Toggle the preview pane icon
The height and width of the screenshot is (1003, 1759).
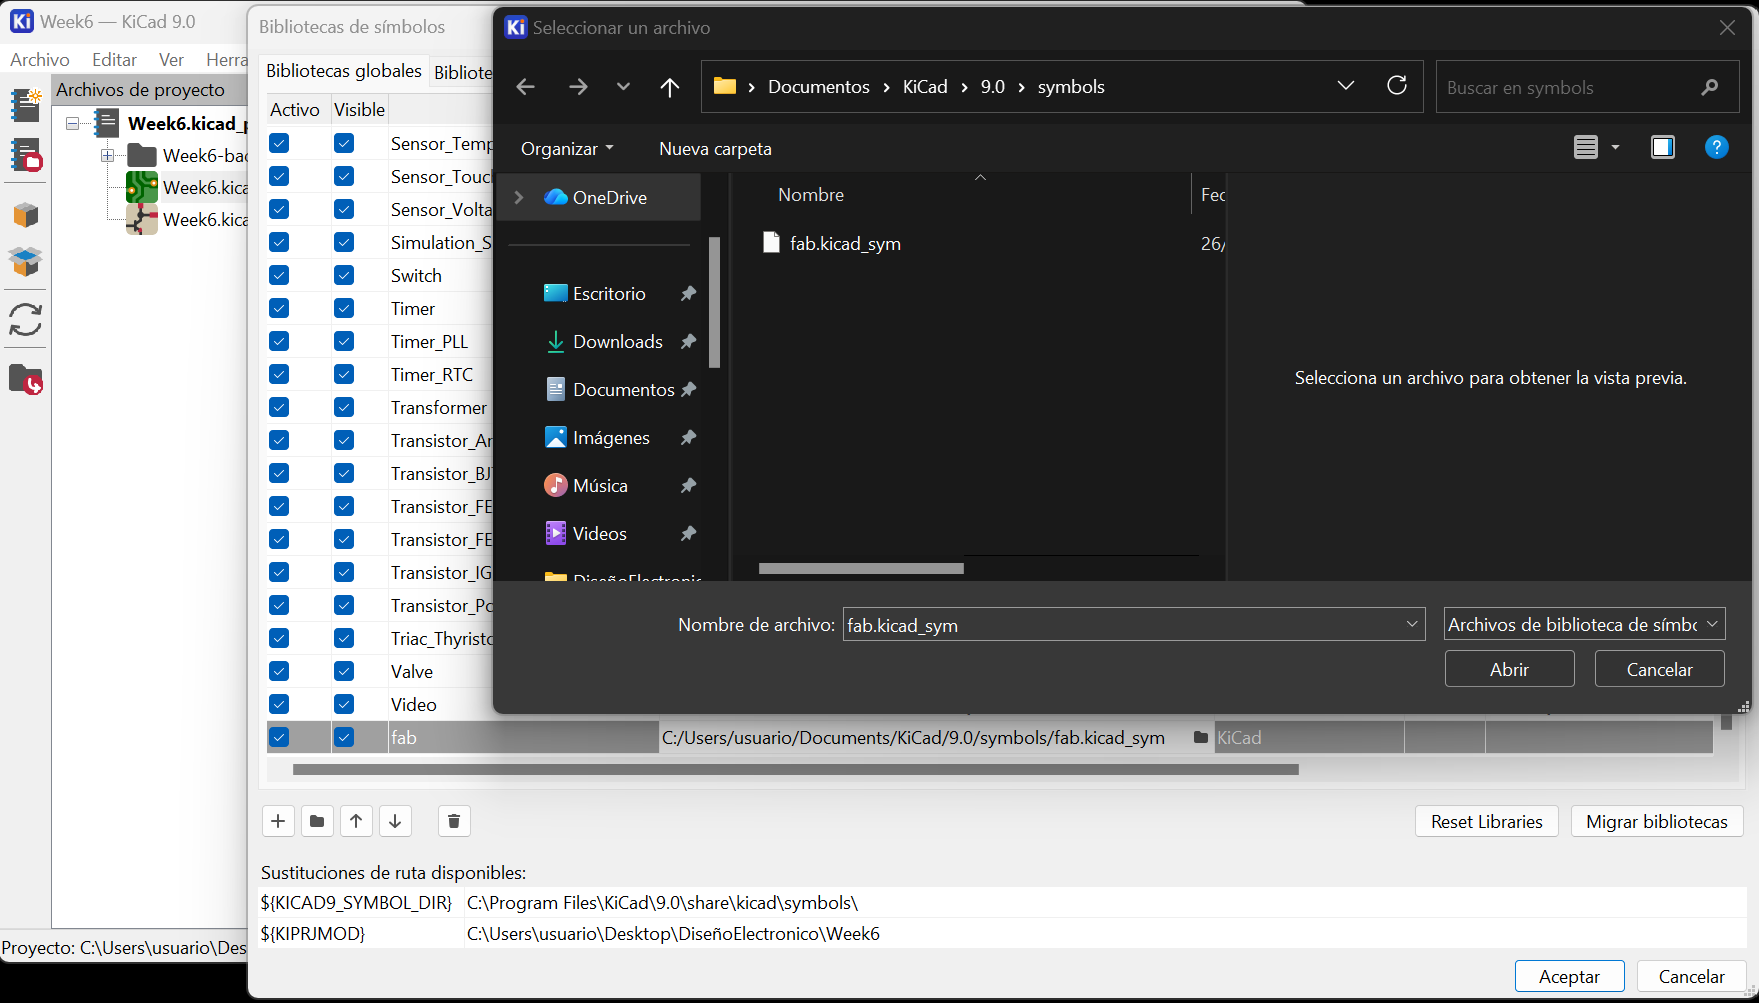(x=1663, y=148)
